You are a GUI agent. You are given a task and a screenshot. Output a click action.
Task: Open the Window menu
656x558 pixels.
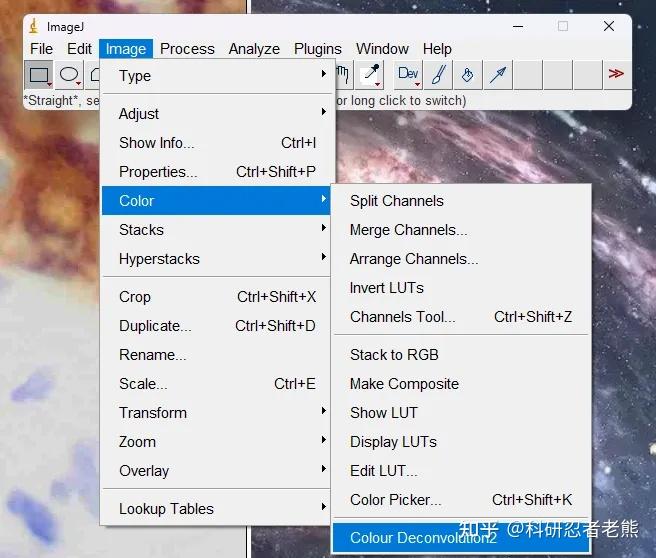pyautogui.click(x=382, y=49)
